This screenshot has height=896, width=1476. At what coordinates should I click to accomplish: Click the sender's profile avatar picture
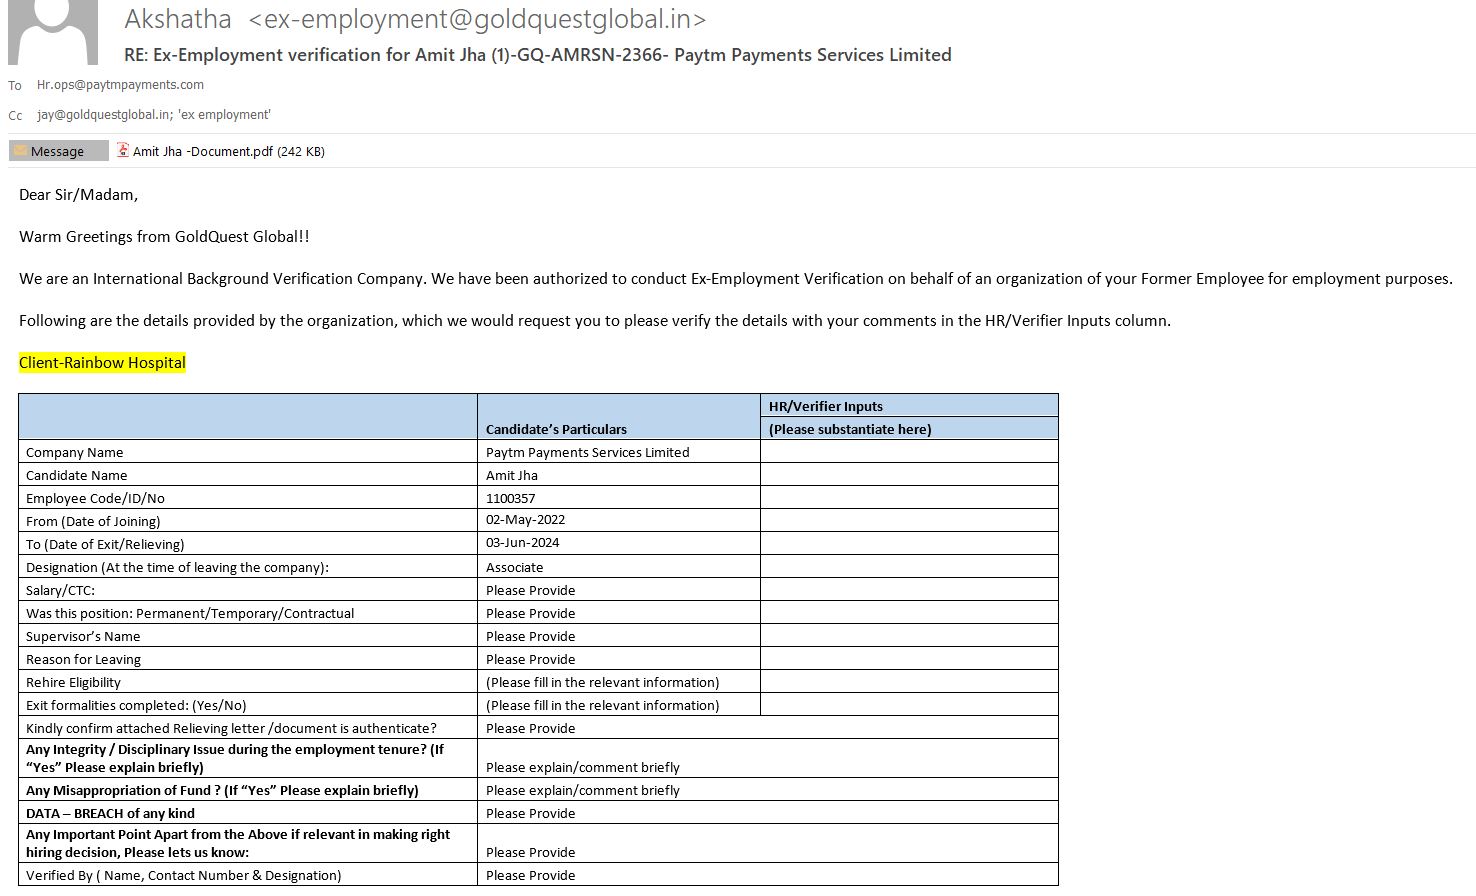[x=53, y=32]
